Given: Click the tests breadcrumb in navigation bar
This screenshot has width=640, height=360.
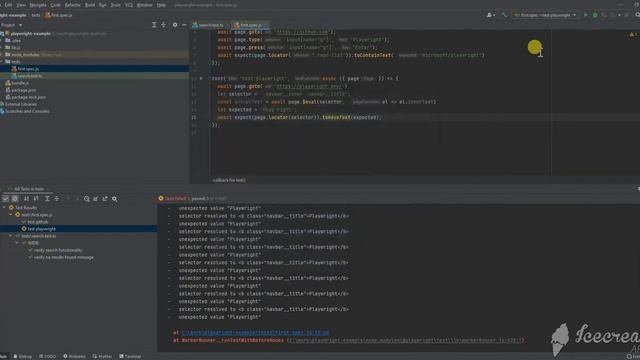Looking at the screenshot, I should pos(36,15).
